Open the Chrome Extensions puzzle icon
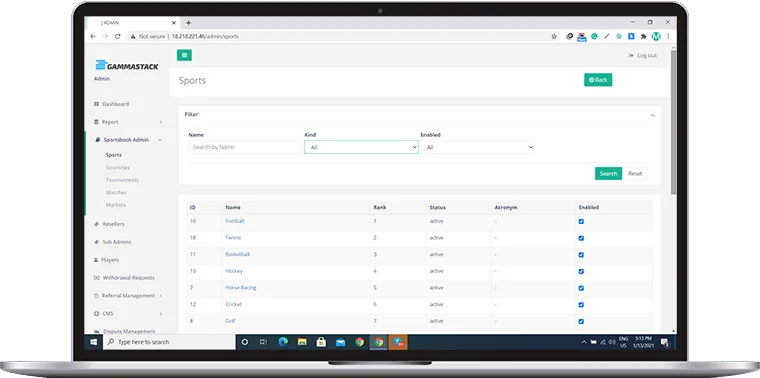 tap(644, 36)
